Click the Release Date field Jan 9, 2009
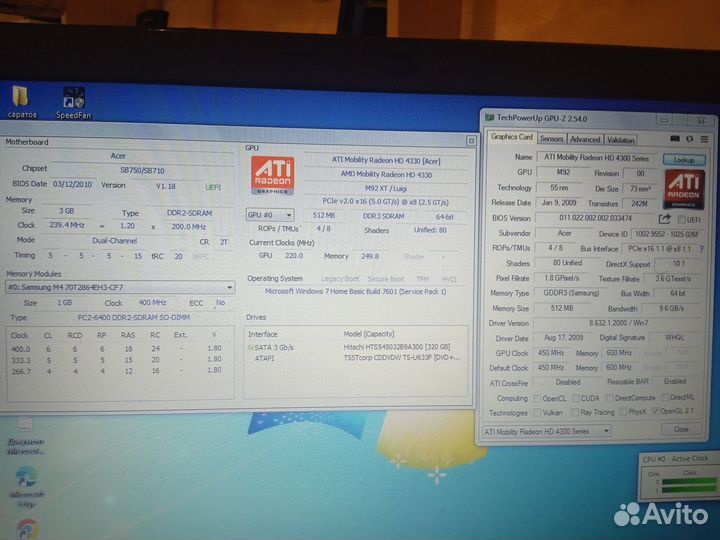The height and width of the screenshot is (540, 720). pos(558,202)
